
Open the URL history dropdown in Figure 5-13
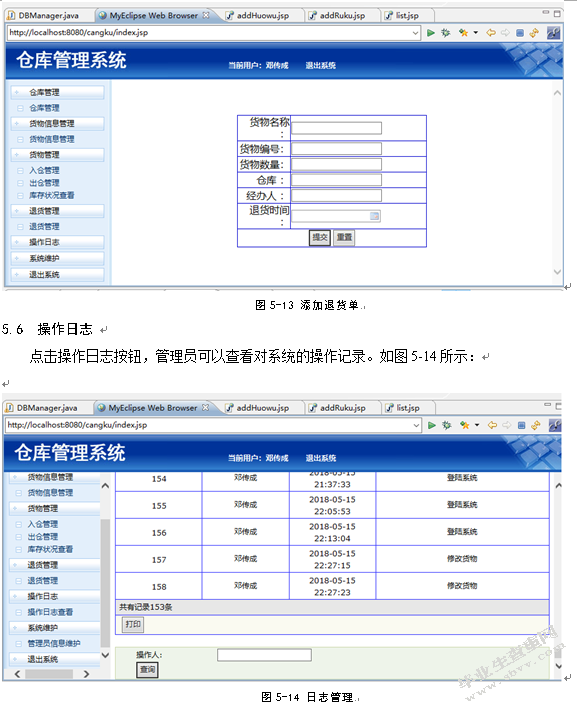click(415, 32)
